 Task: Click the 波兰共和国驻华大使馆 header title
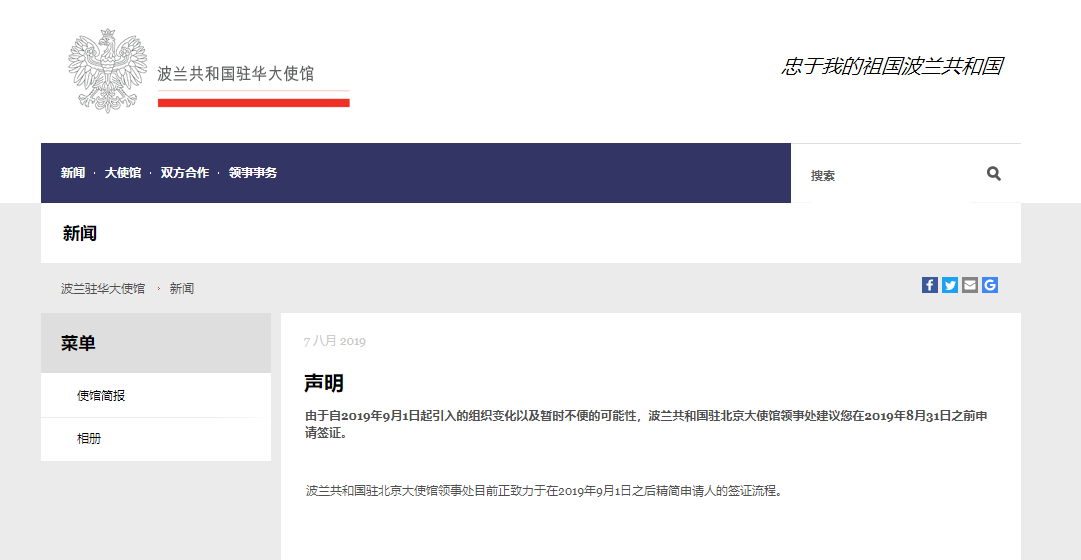pyautogui.click(x=236, y=74)
